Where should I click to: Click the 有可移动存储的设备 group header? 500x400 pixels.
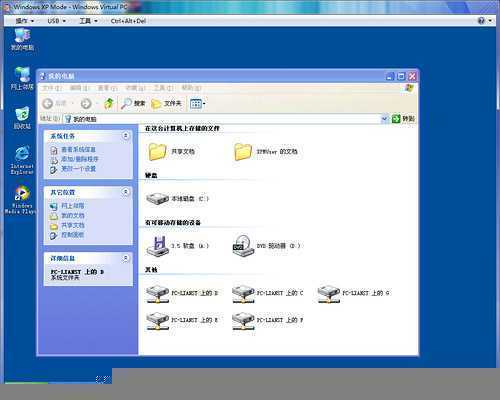pyautogui.click(x=173, y=222)
